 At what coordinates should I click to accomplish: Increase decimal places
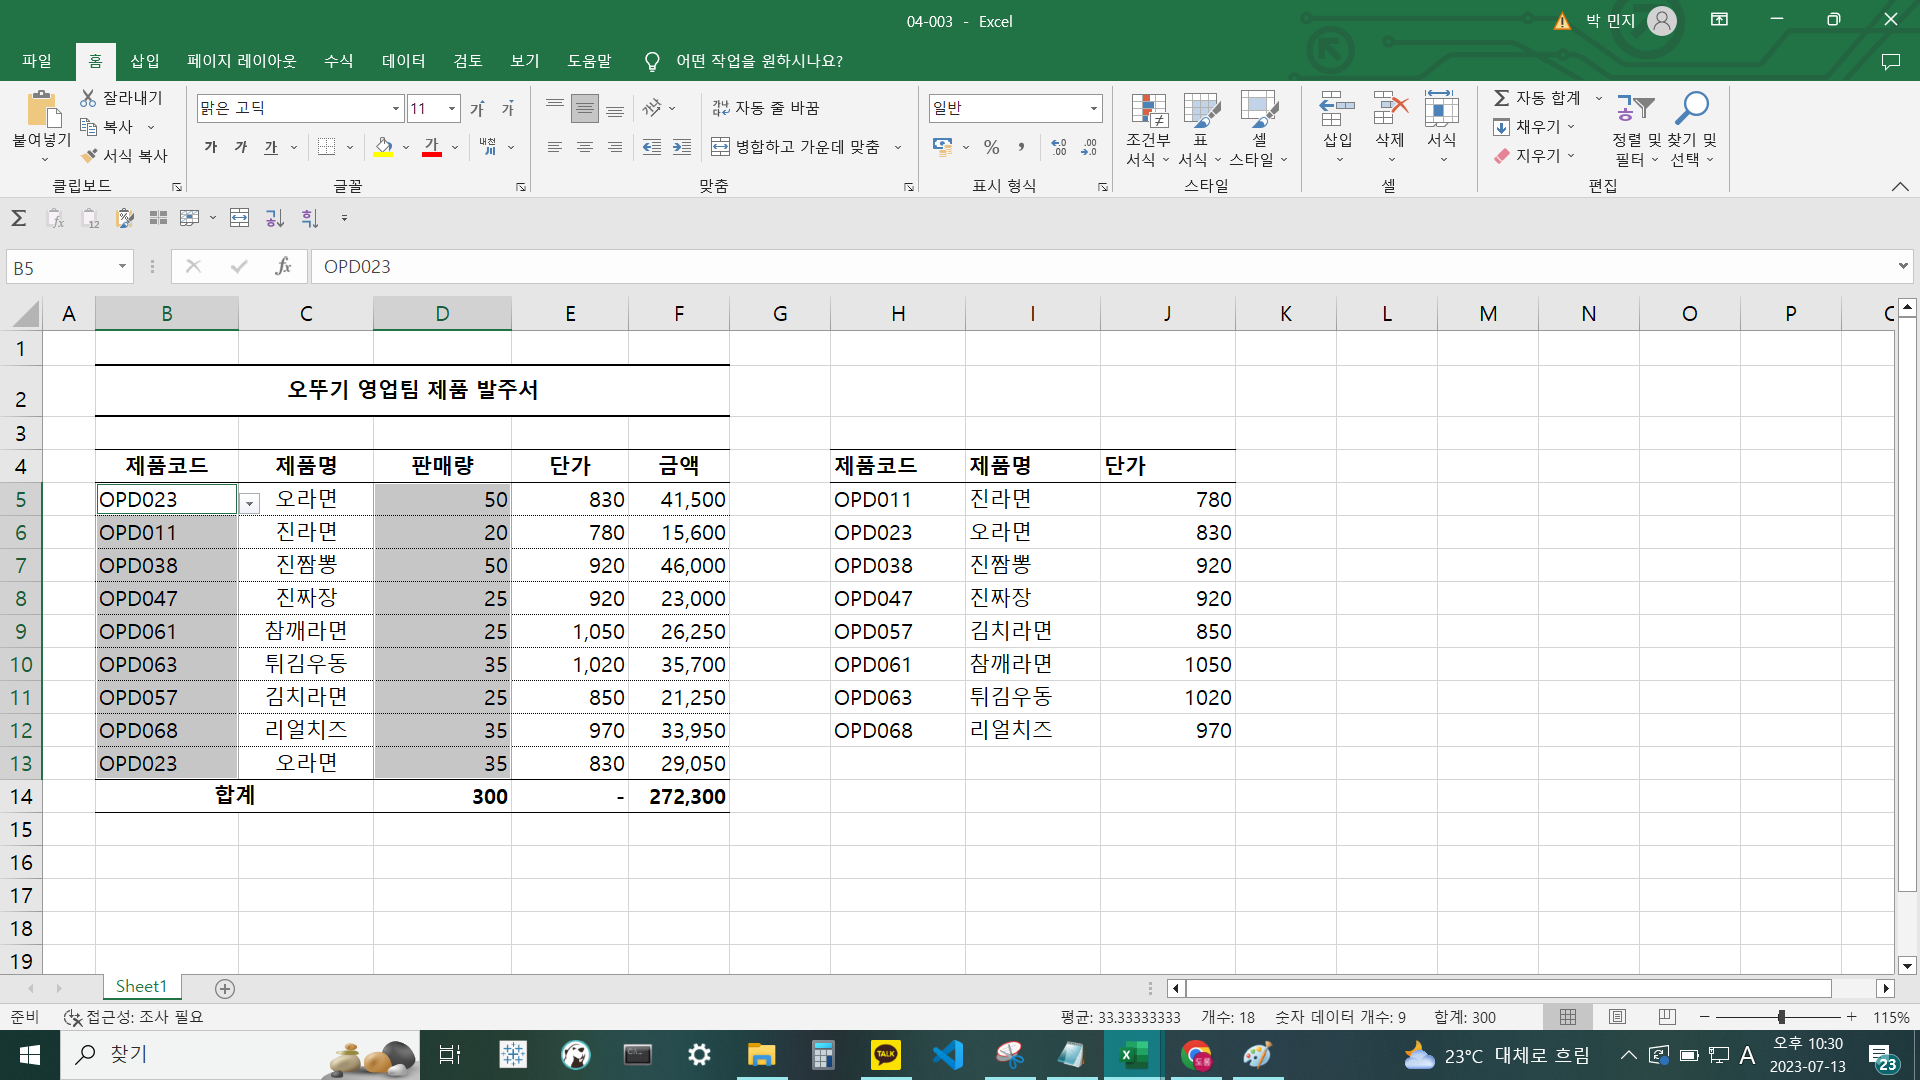coord(1059,147)
